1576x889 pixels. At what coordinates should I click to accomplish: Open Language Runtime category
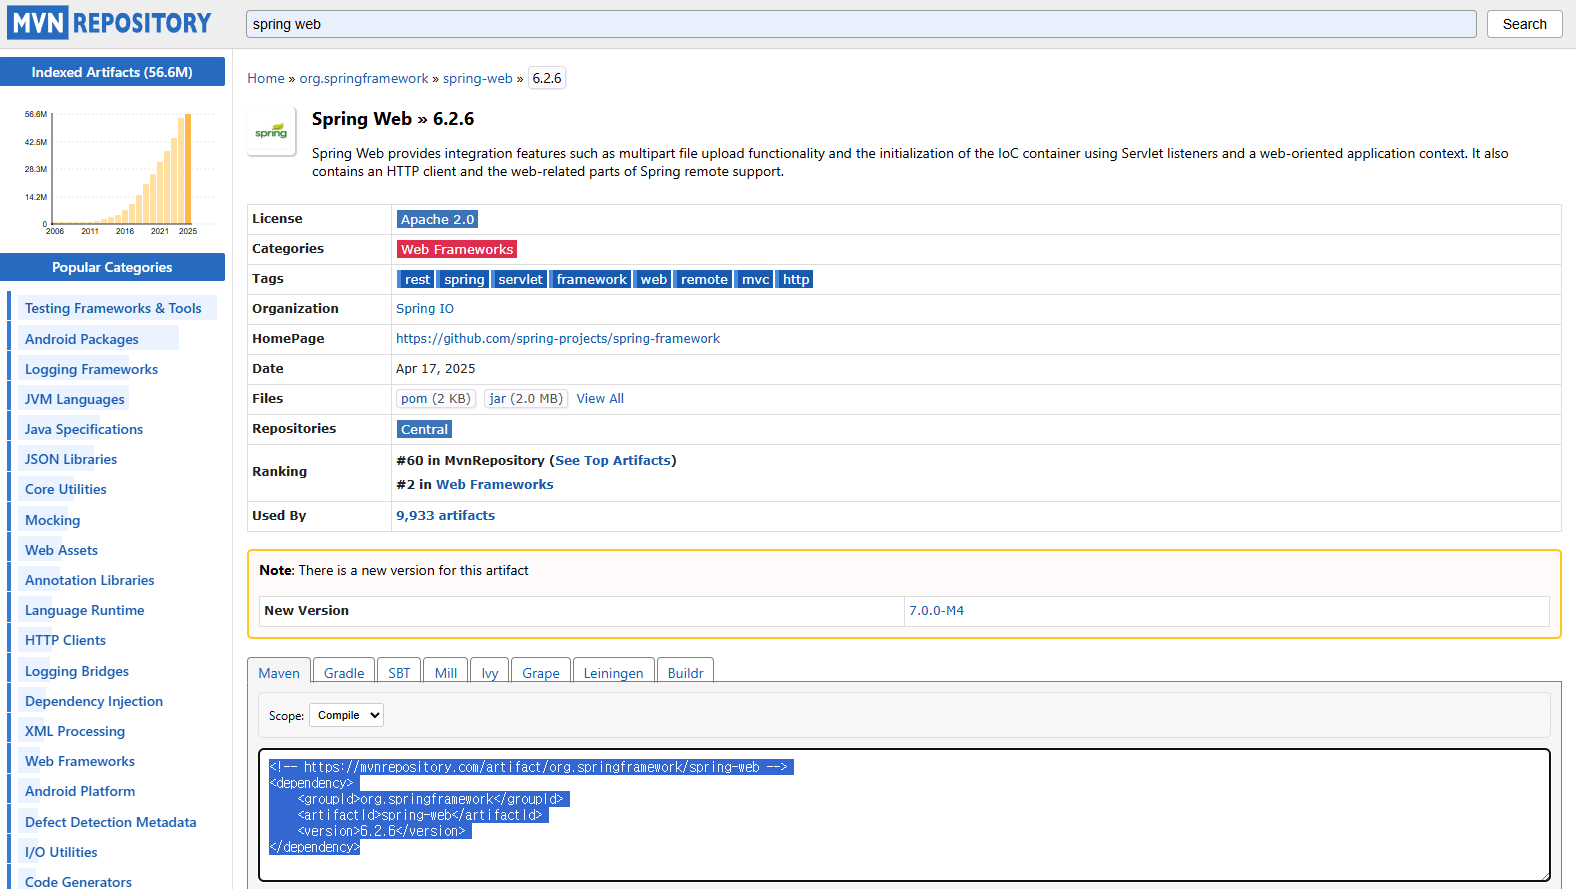[x=85, y=610]
